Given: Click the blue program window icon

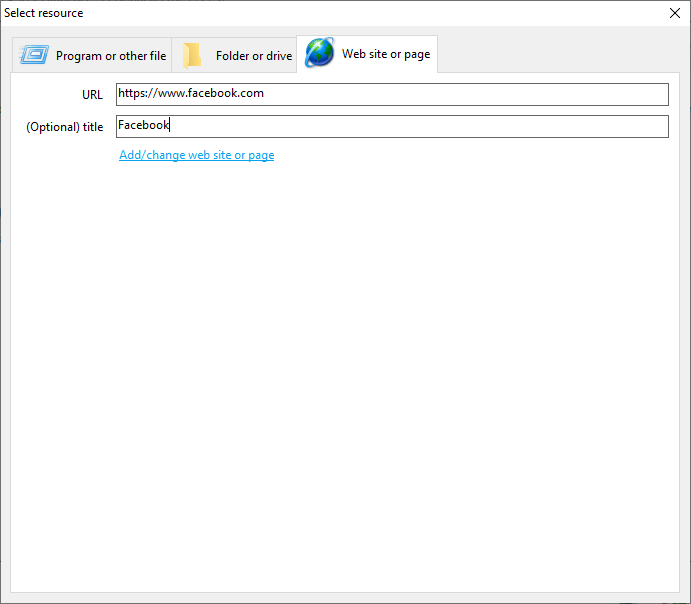Looking at the screenshot, I should point(34,55).
